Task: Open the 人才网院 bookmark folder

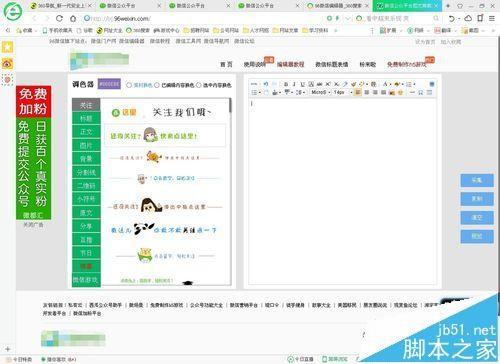Action: 256,30
